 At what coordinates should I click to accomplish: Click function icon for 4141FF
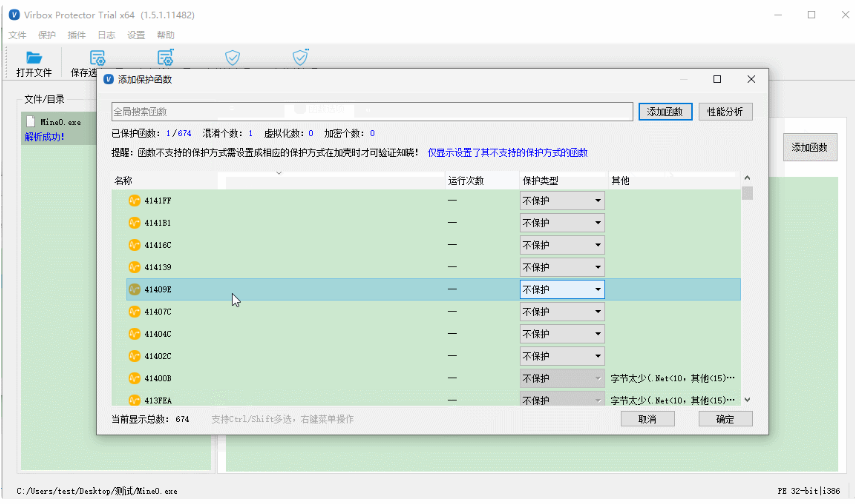coord(135,201)
